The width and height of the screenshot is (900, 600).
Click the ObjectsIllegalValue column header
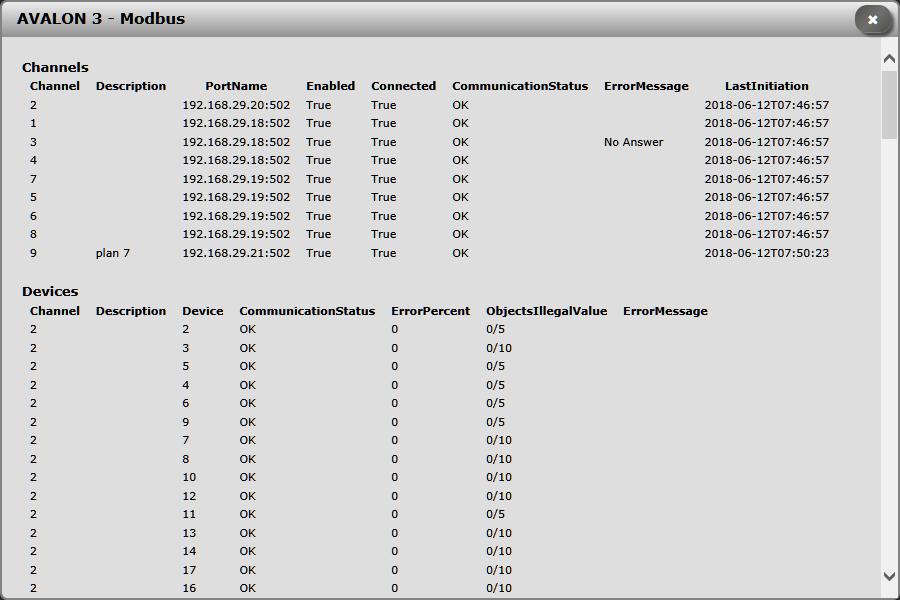[x=546, y=311]
